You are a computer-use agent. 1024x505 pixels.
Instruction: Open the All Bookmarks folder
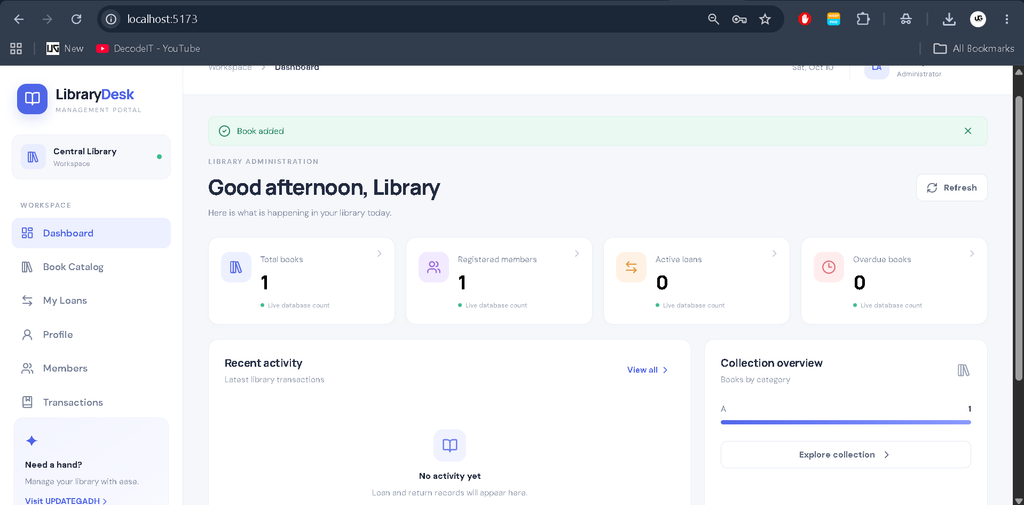point(973,48)
